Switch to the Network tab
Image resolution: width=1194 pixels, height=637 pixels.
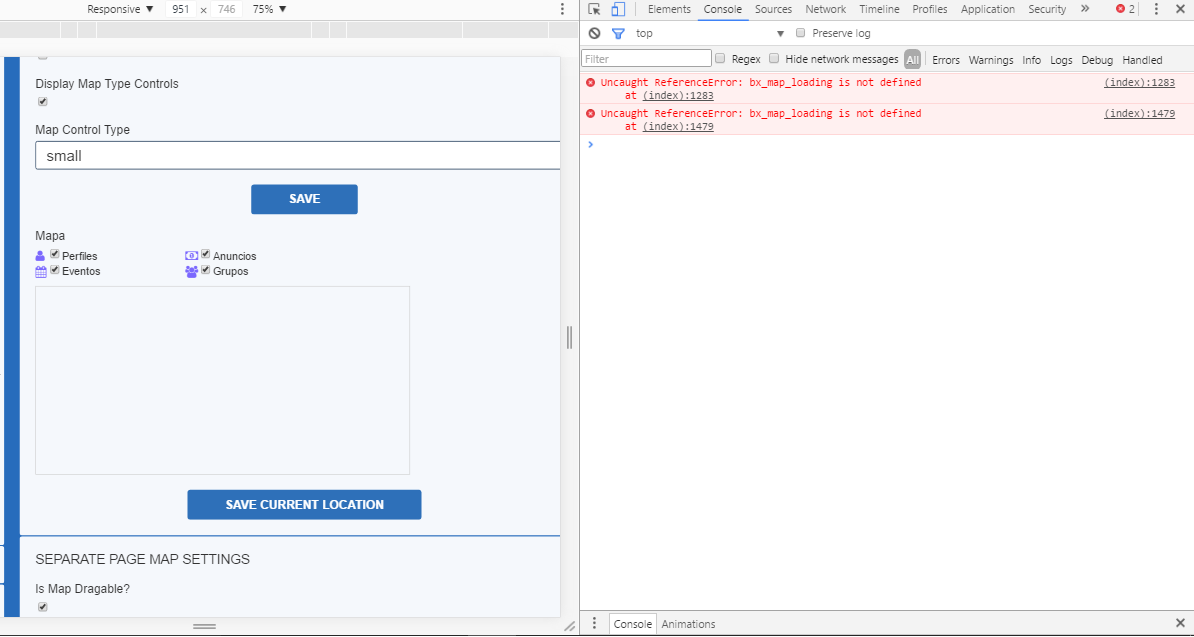(825, 9)
